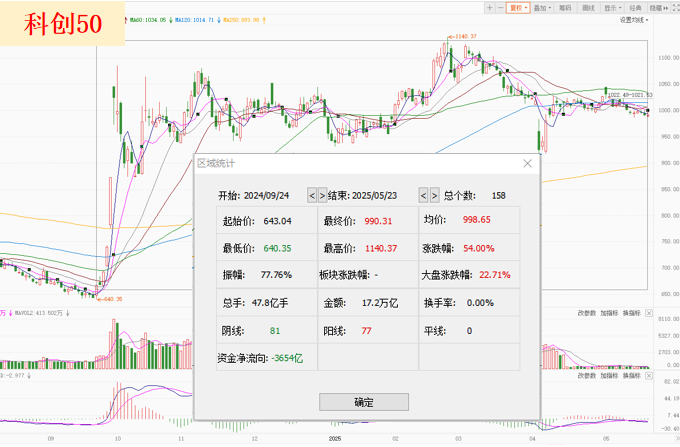Screen dimensions: 680x447
Task: Click the 均价 998.65 value
Action: coord(477,220)
